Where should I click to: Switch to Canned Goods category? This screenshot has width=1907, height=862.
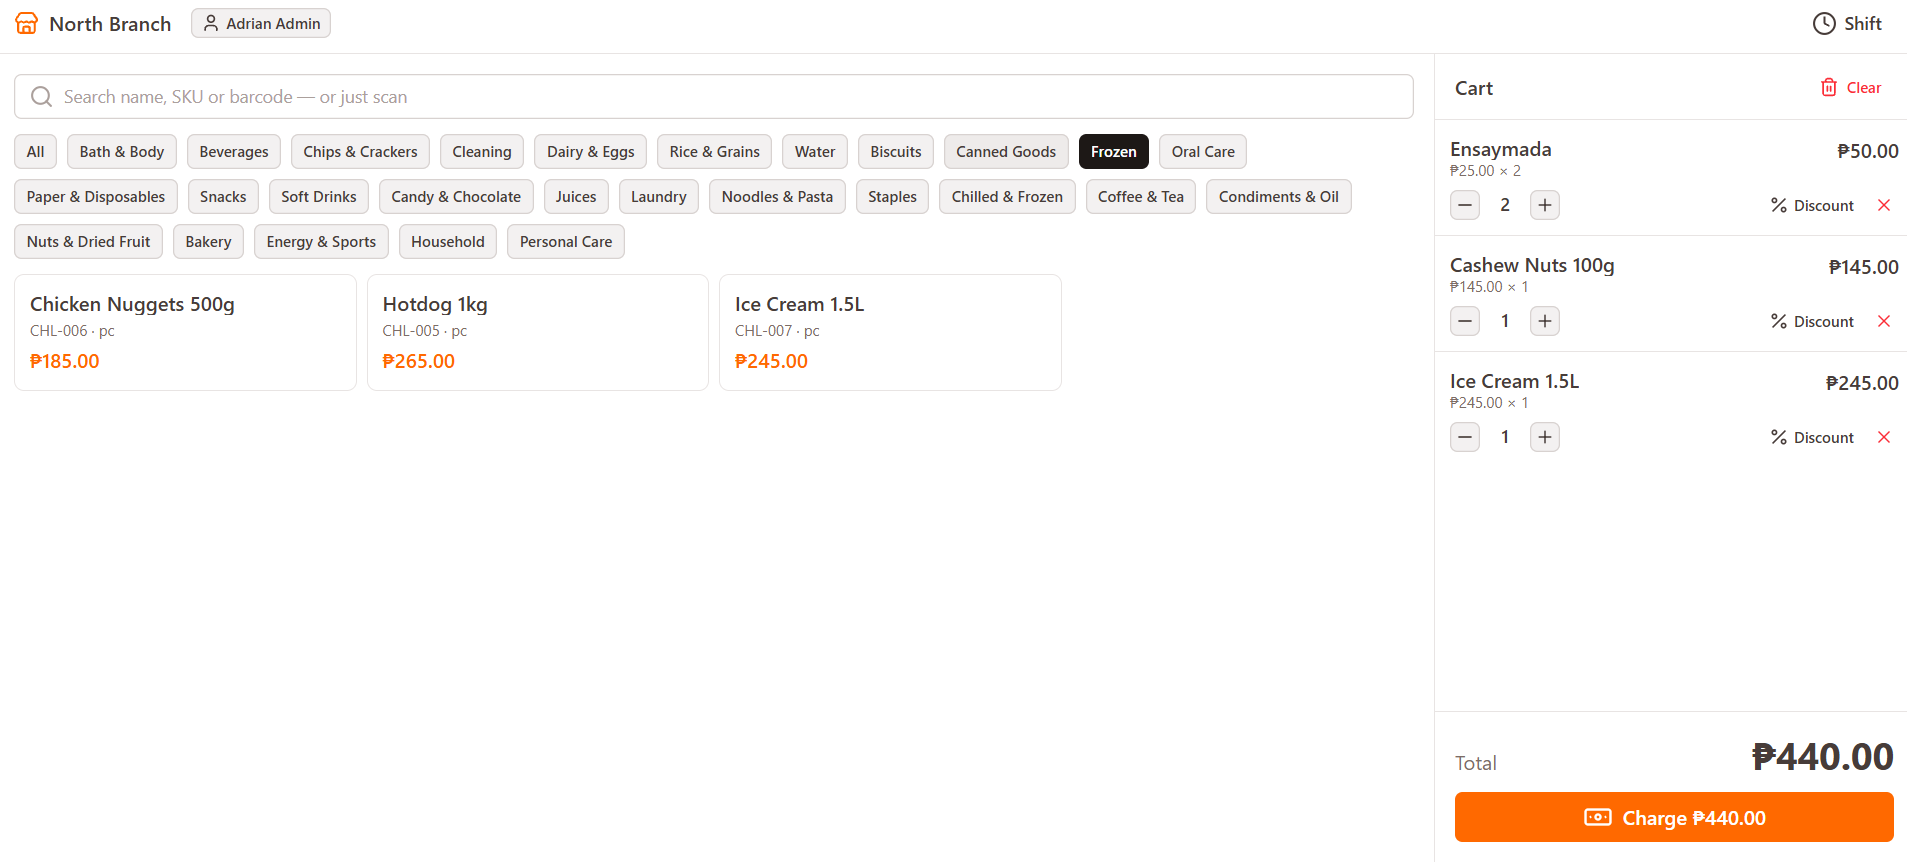pyautogui.click(x=1006, y=151)
